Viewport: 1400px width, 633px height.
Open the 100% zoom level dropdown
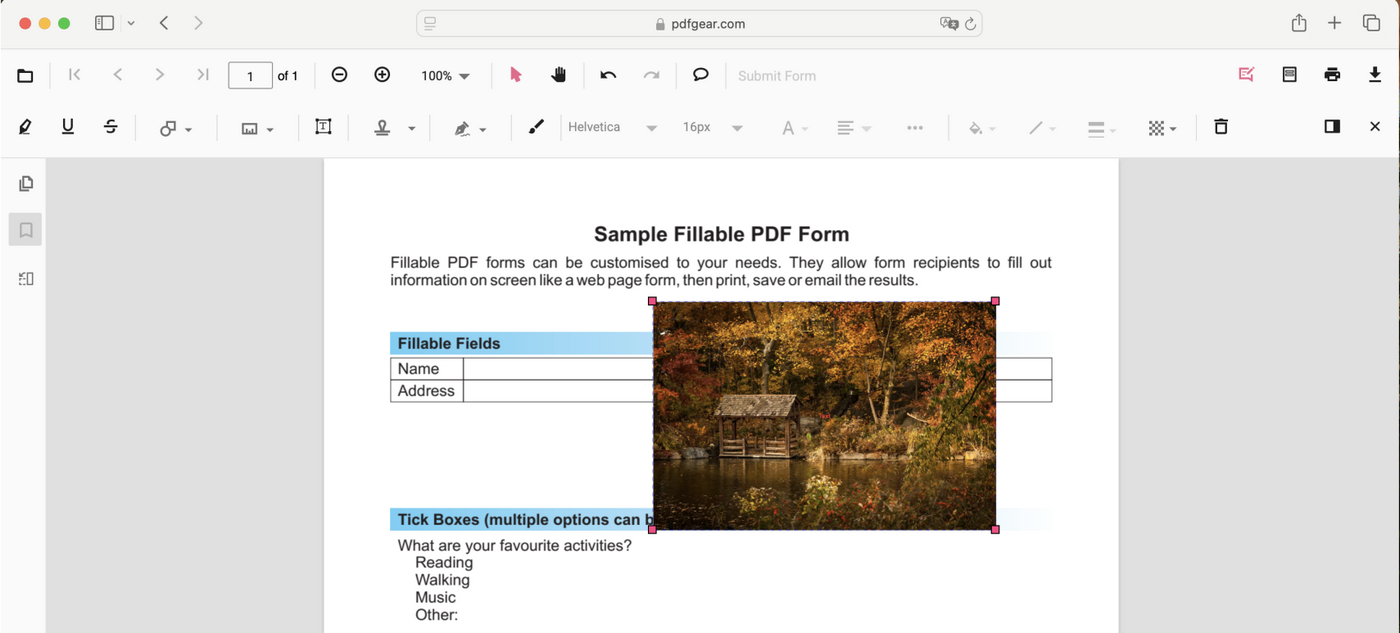tap(445, 76)
